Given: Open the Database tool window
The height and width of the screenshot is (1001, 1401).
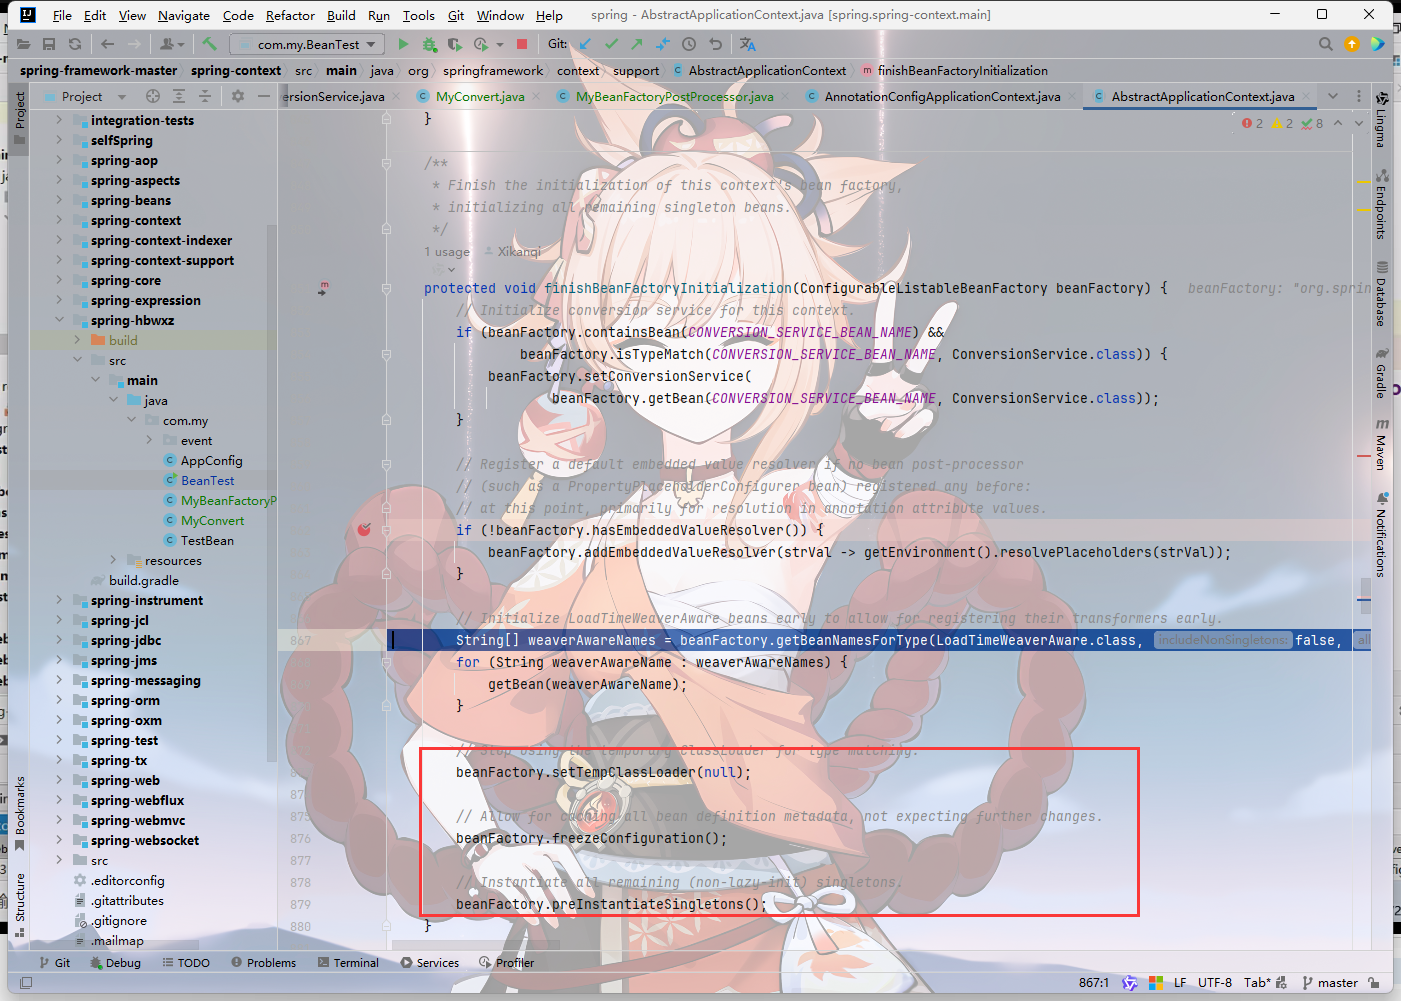Looking at the screenshot, I should (1381, 294).
